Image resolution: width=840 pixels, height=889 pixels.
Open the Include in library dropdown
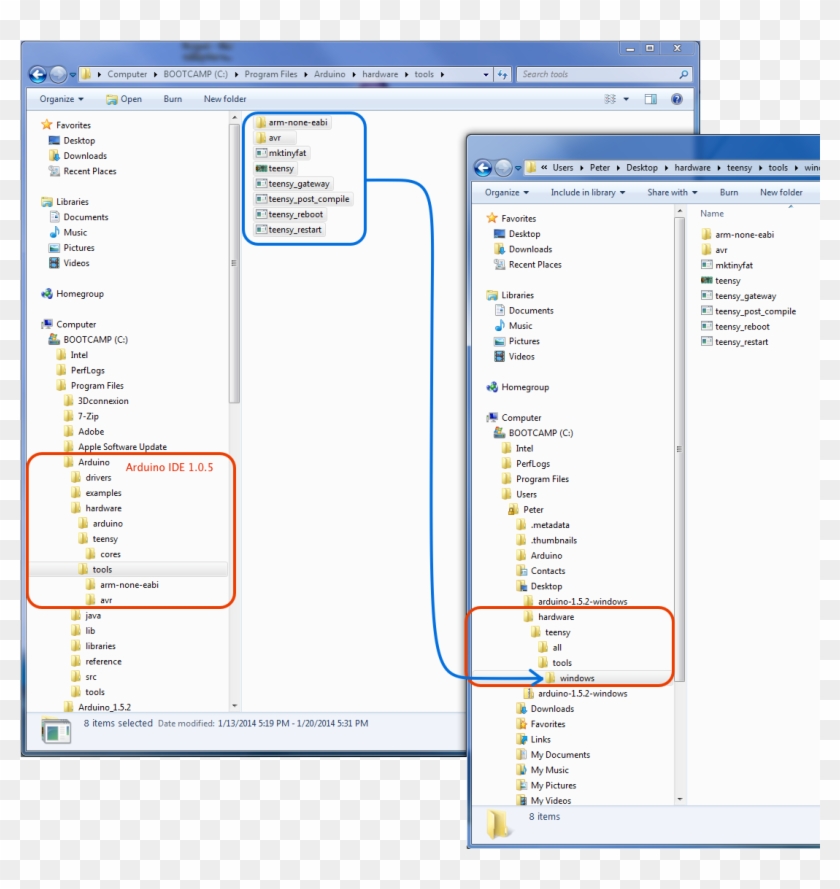[x=587, y=192]
